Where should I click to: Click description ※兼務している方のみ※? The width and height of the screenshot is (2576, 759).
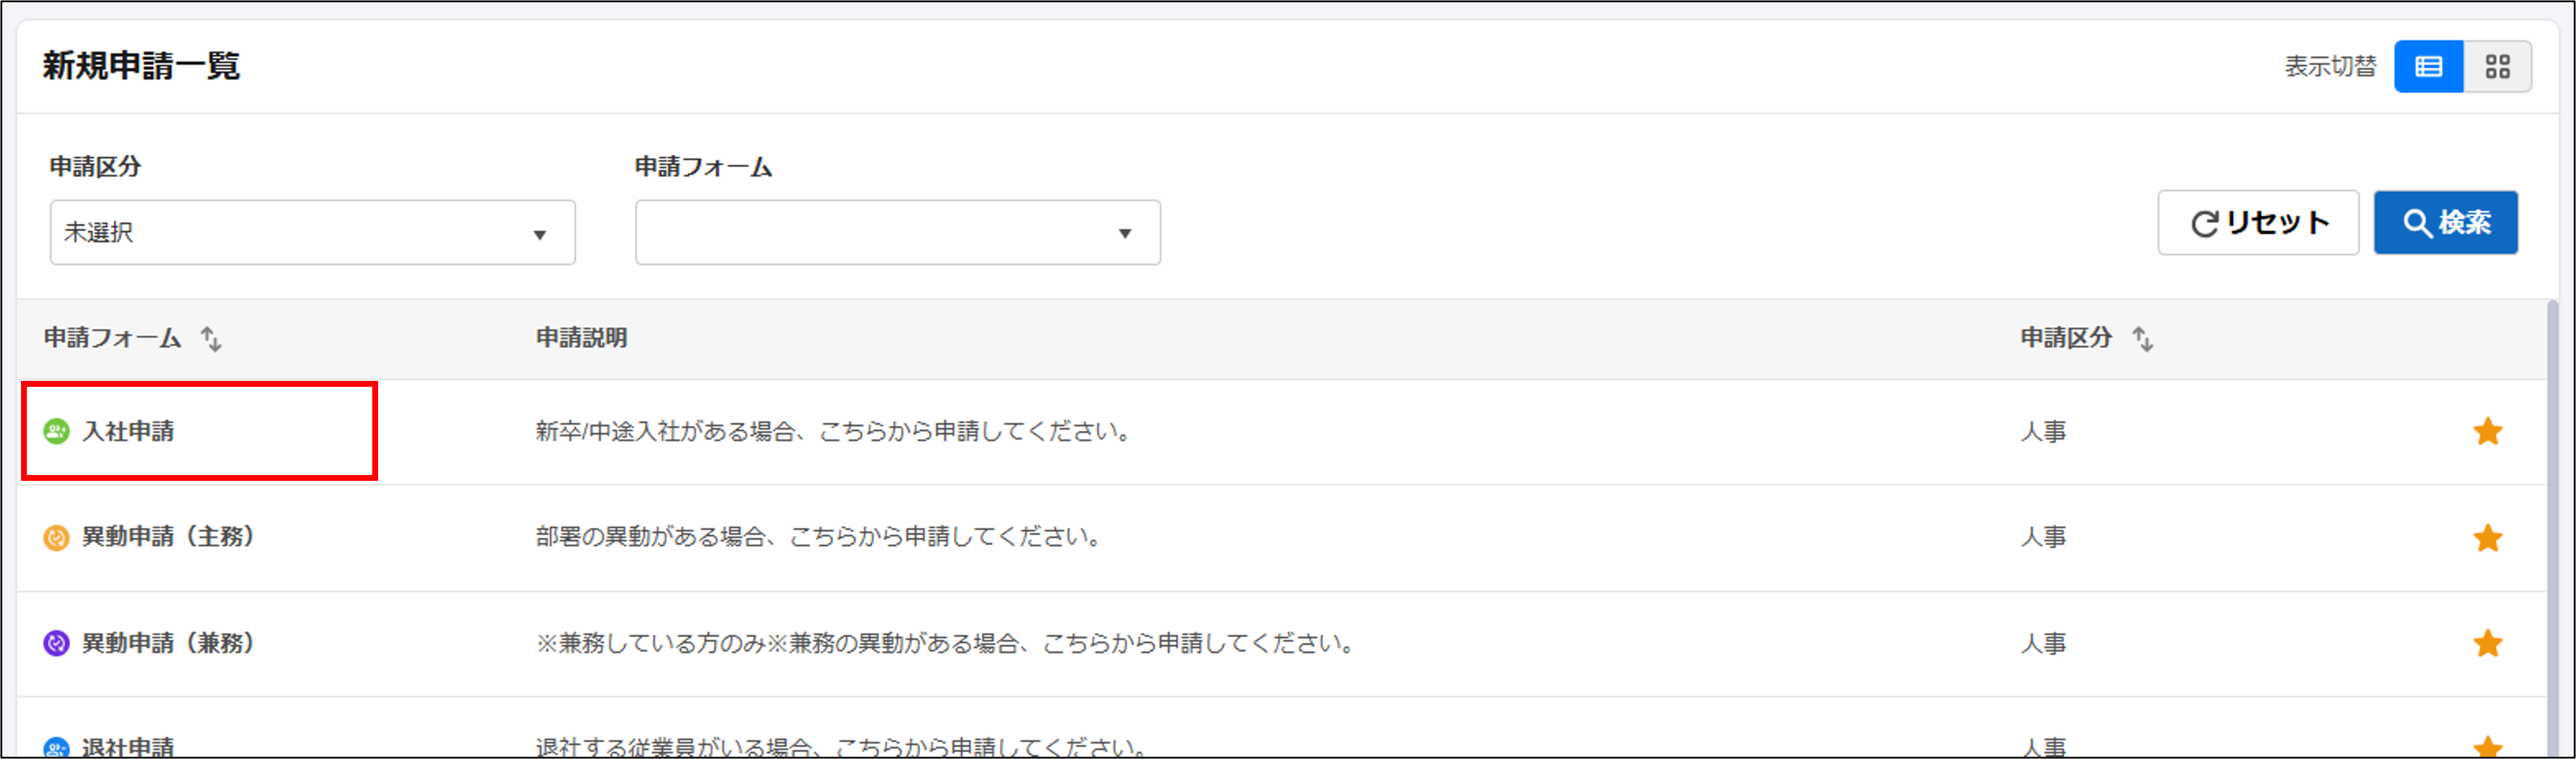pos(946,643)
